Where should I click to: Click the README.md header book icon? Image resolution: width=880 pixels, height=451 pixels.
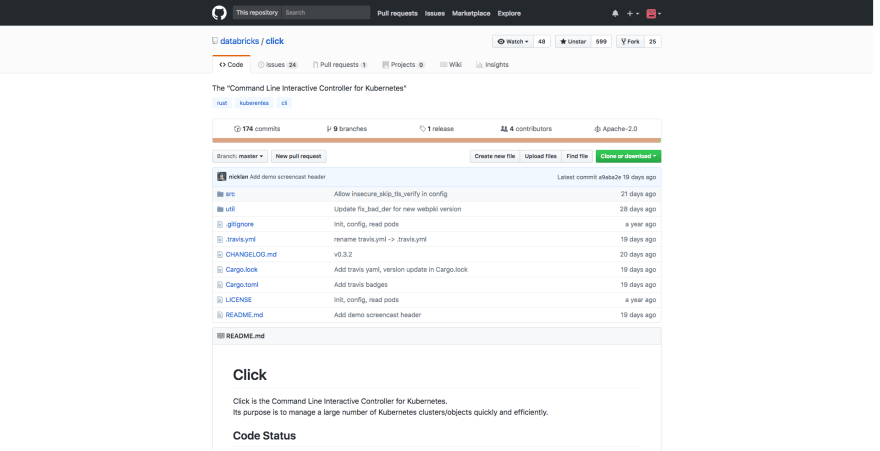[x=221, y=336]
